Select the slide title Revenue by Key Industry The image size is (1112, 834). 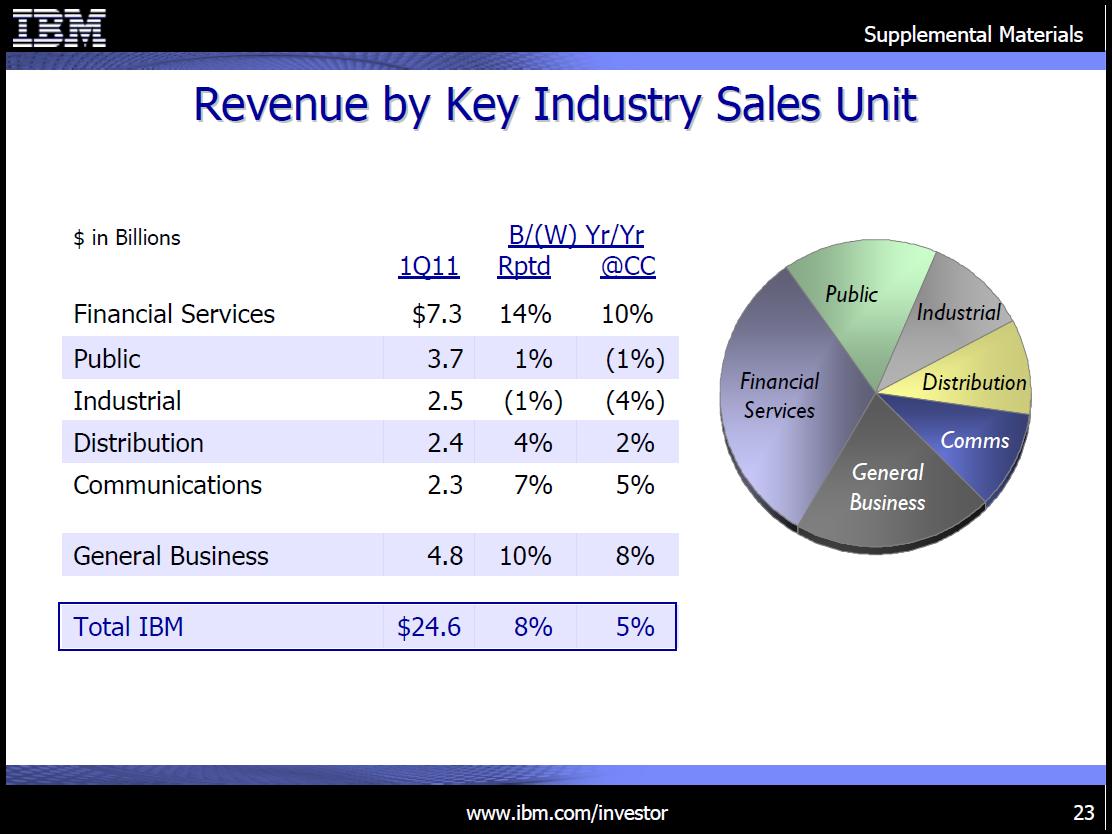[555, 105]
